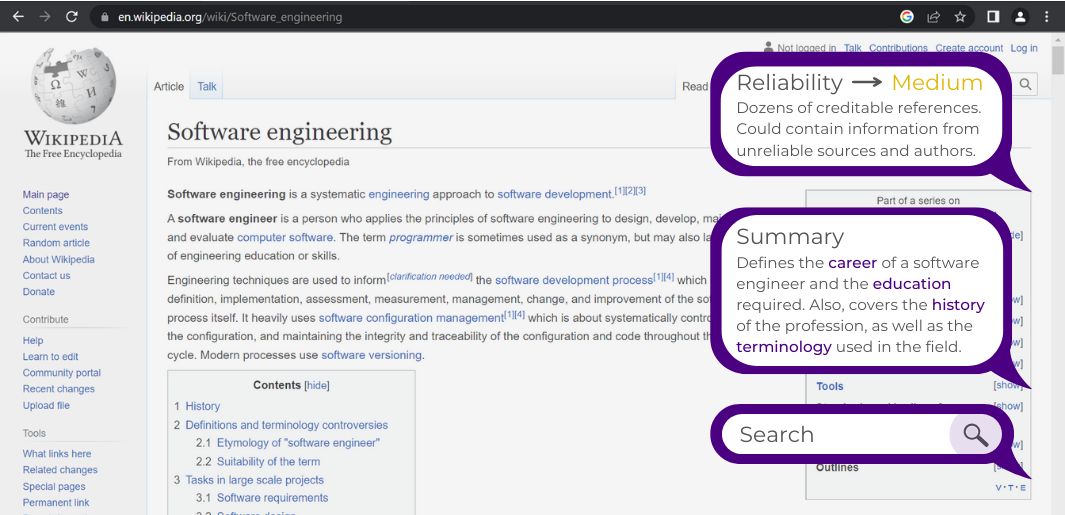Image resolution: width=1065 pixels, height=515 pixels.
Task: Click the Donate link
Action: coord(39,291)
